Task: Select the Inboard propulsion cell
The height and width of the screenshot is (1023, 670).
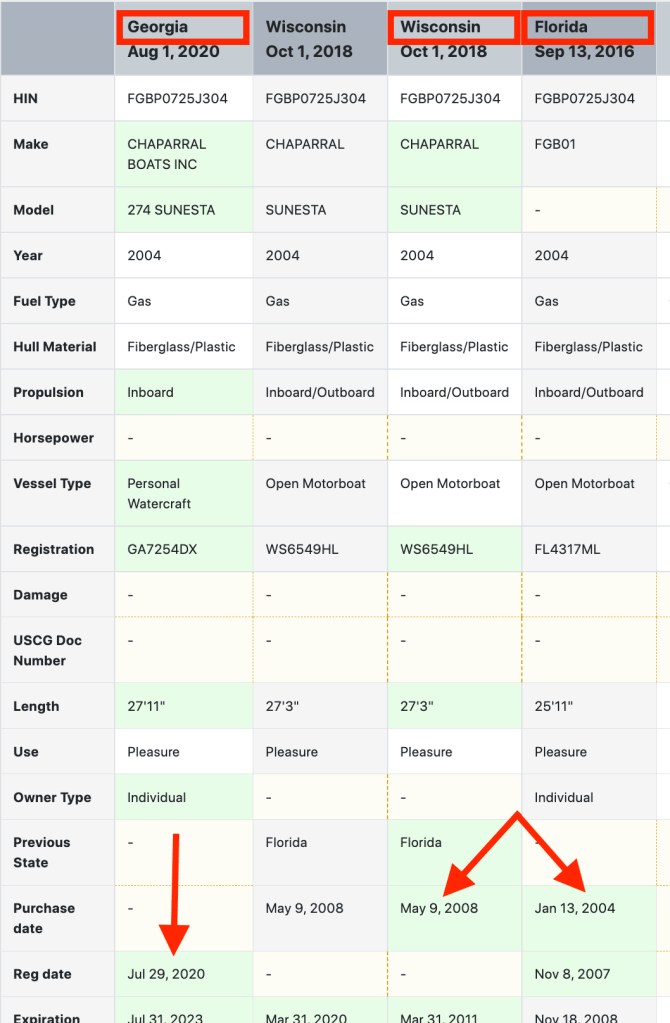Action: (150, 392)
